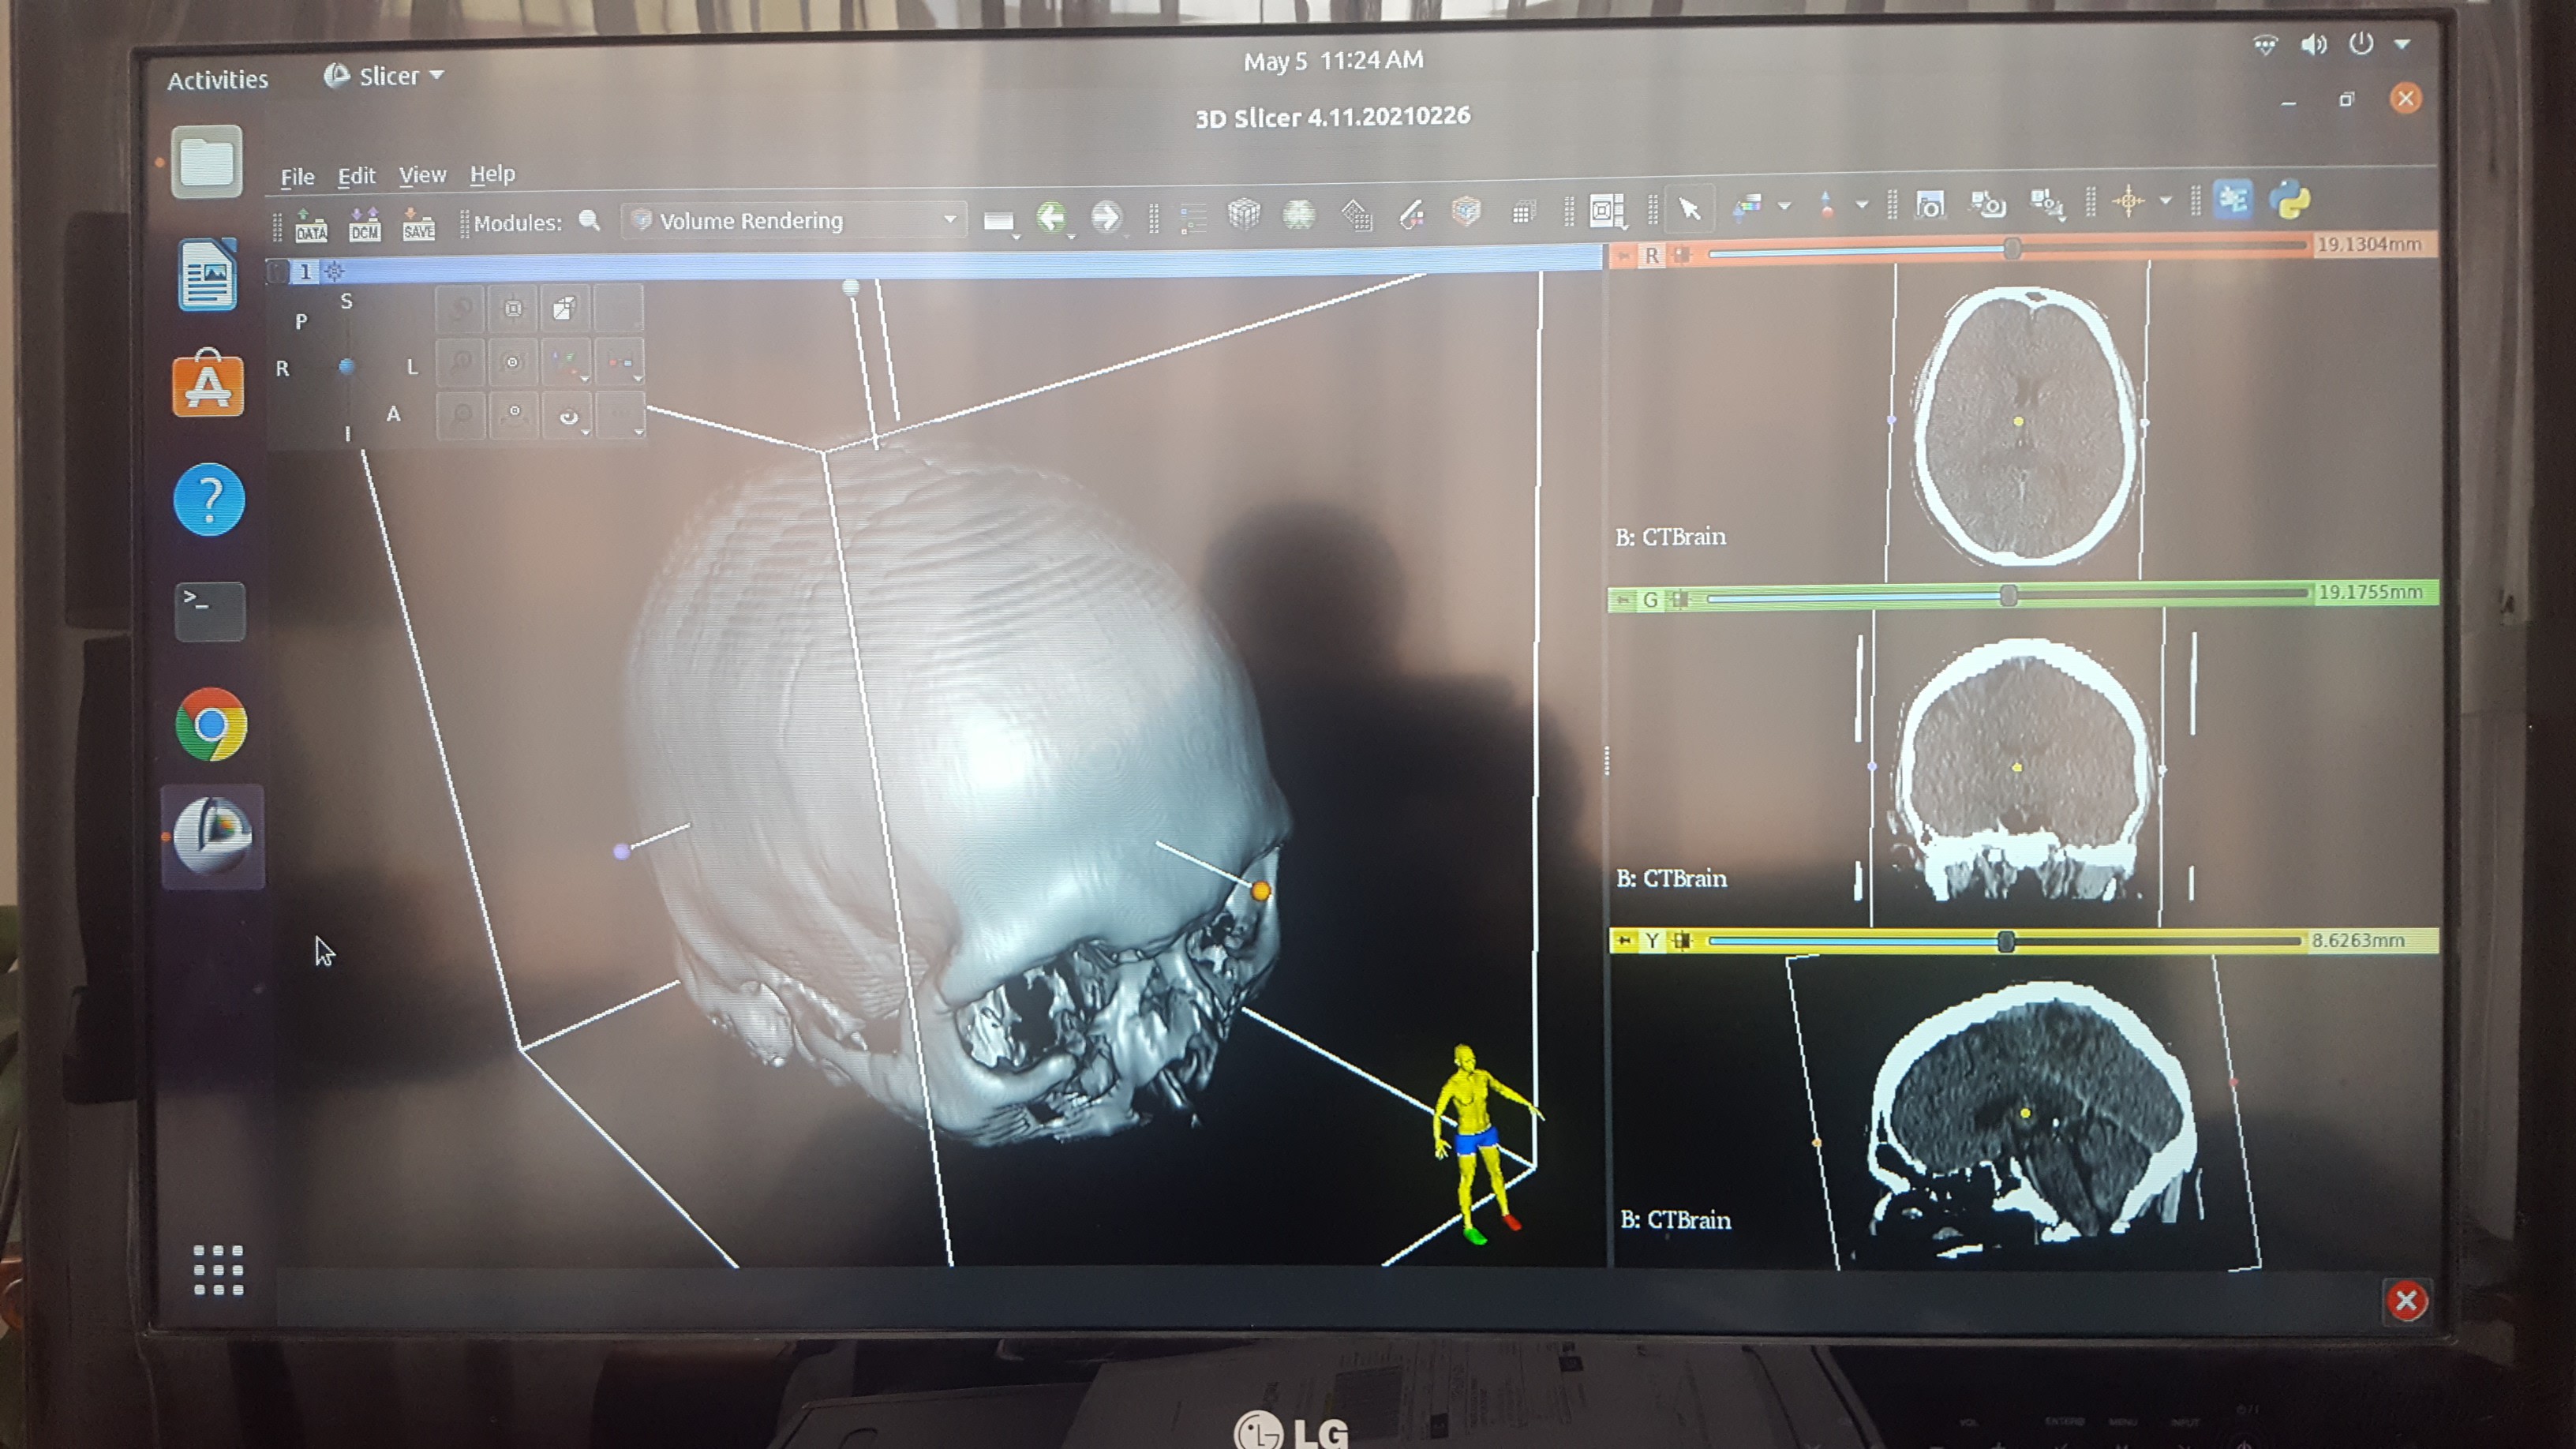Click the center 3D view icon beside label 1
This screenshot has height=1449, width=2576.
coord(334,271)
